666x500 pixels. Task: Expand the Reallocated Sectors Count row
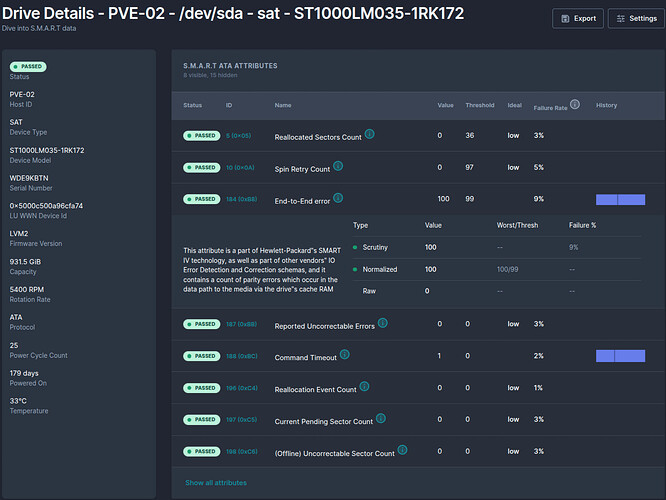(317, 137)
